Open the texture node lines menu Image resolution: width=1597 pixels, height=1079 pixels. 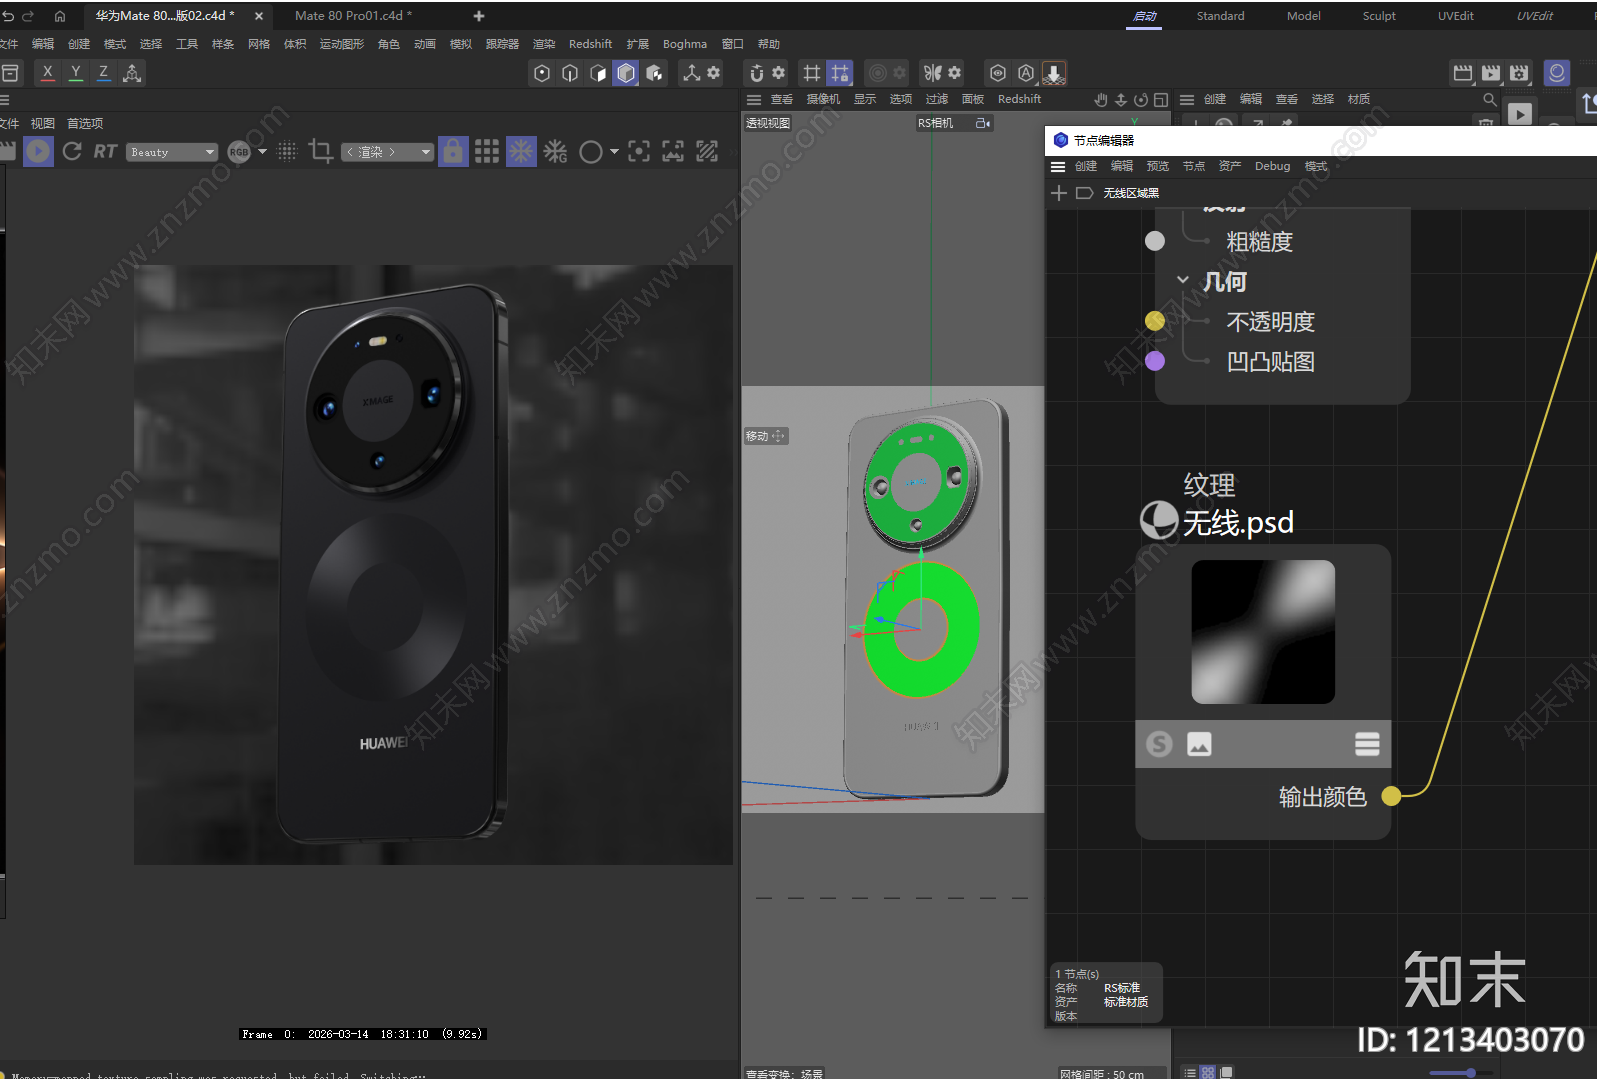tap(1367, 744)
